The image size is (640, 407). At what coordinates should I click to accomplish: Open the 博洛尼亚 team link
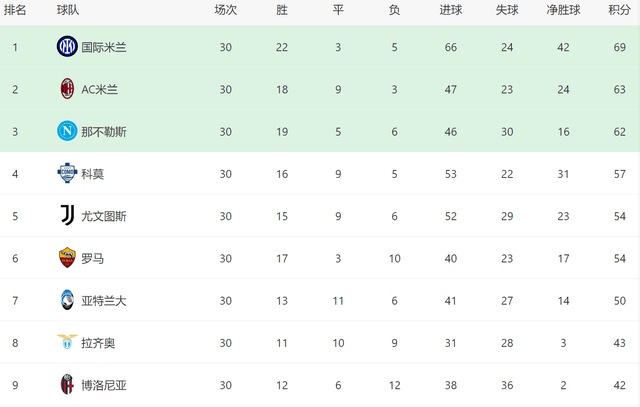104,385
